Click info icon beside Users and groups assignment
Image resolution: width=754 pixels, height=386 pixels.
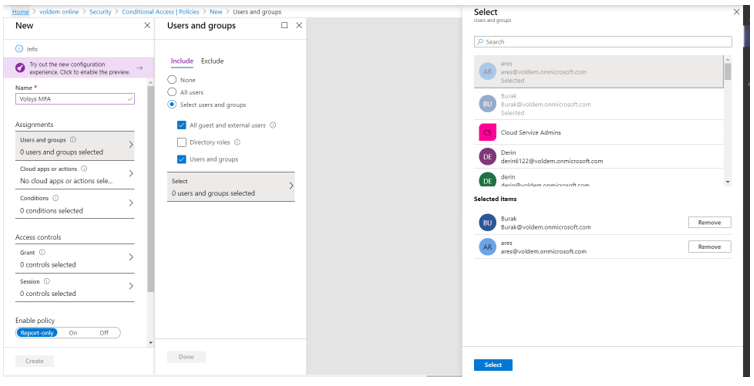click(73, 140)
